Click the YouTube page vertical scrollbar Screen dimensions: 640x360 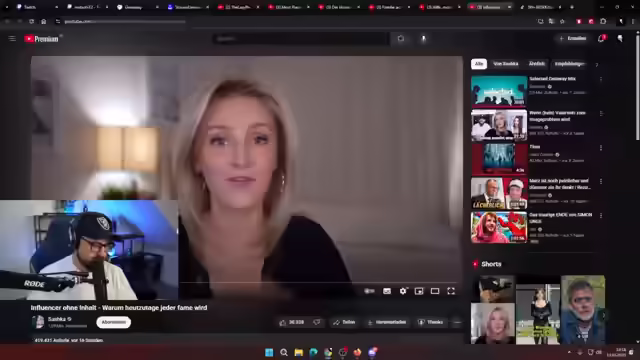click(x=638, y=88)
